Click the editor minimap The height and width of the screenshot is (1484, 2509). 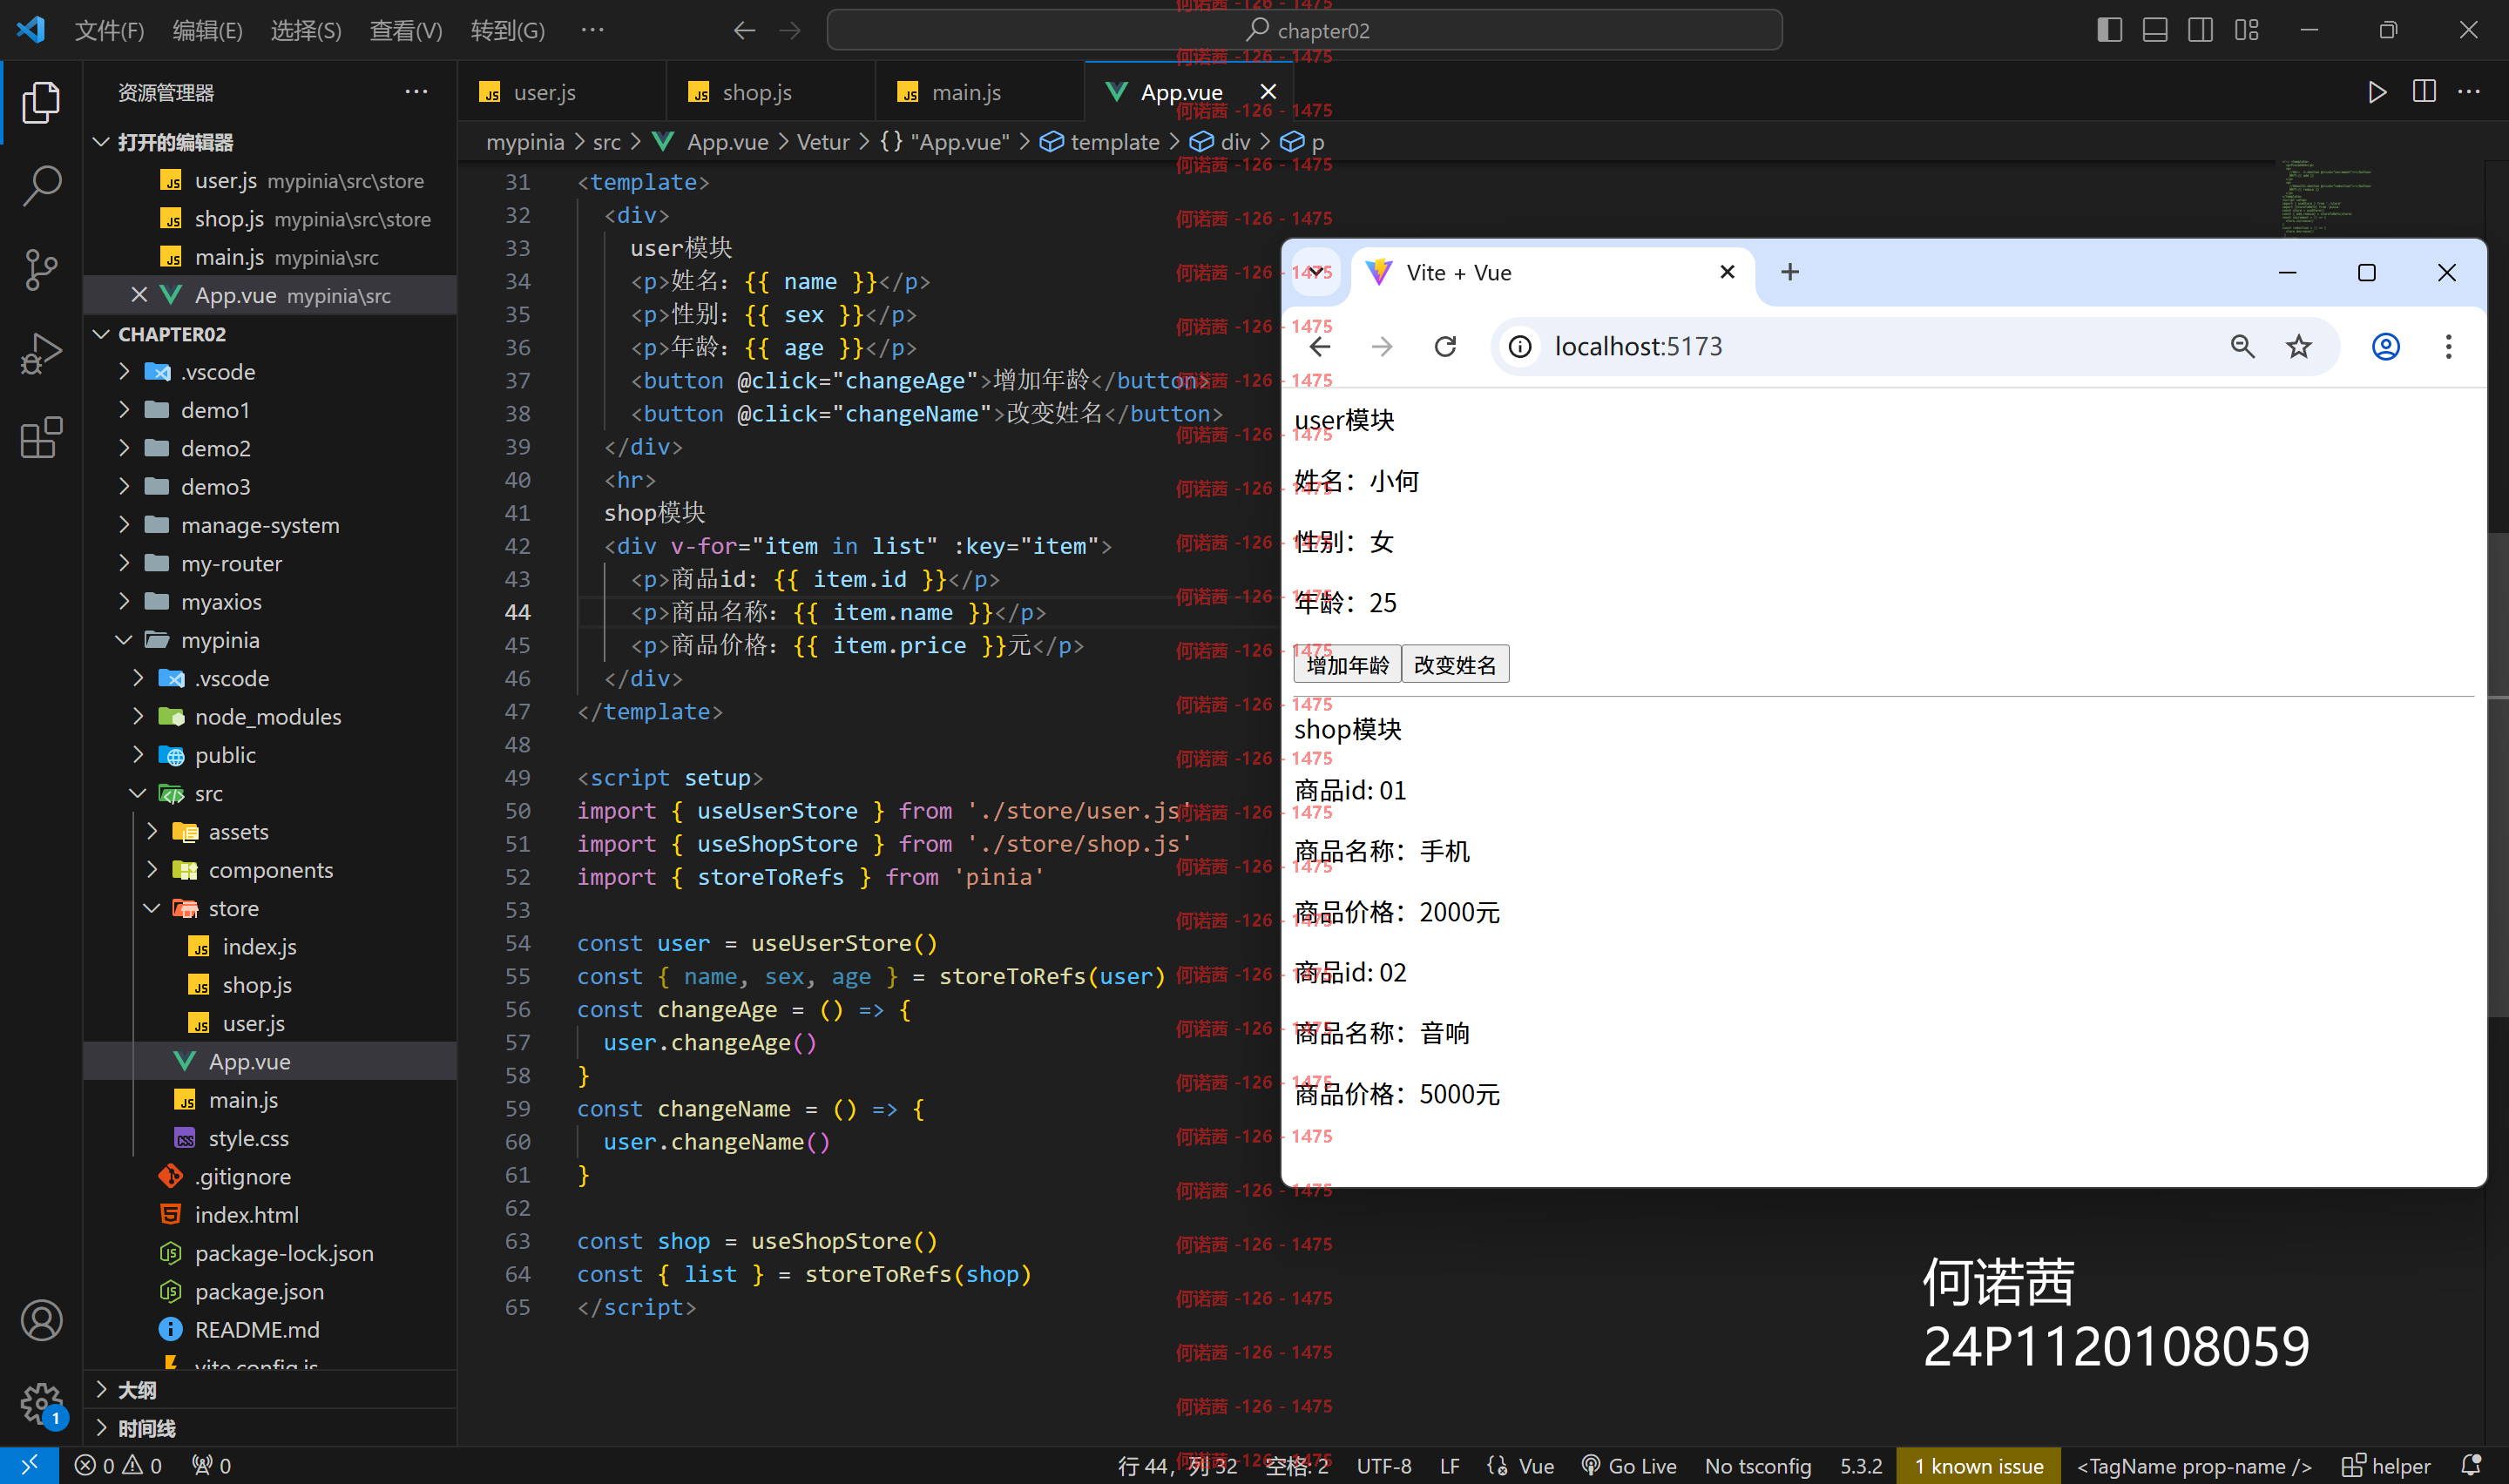pos(2325,198)
